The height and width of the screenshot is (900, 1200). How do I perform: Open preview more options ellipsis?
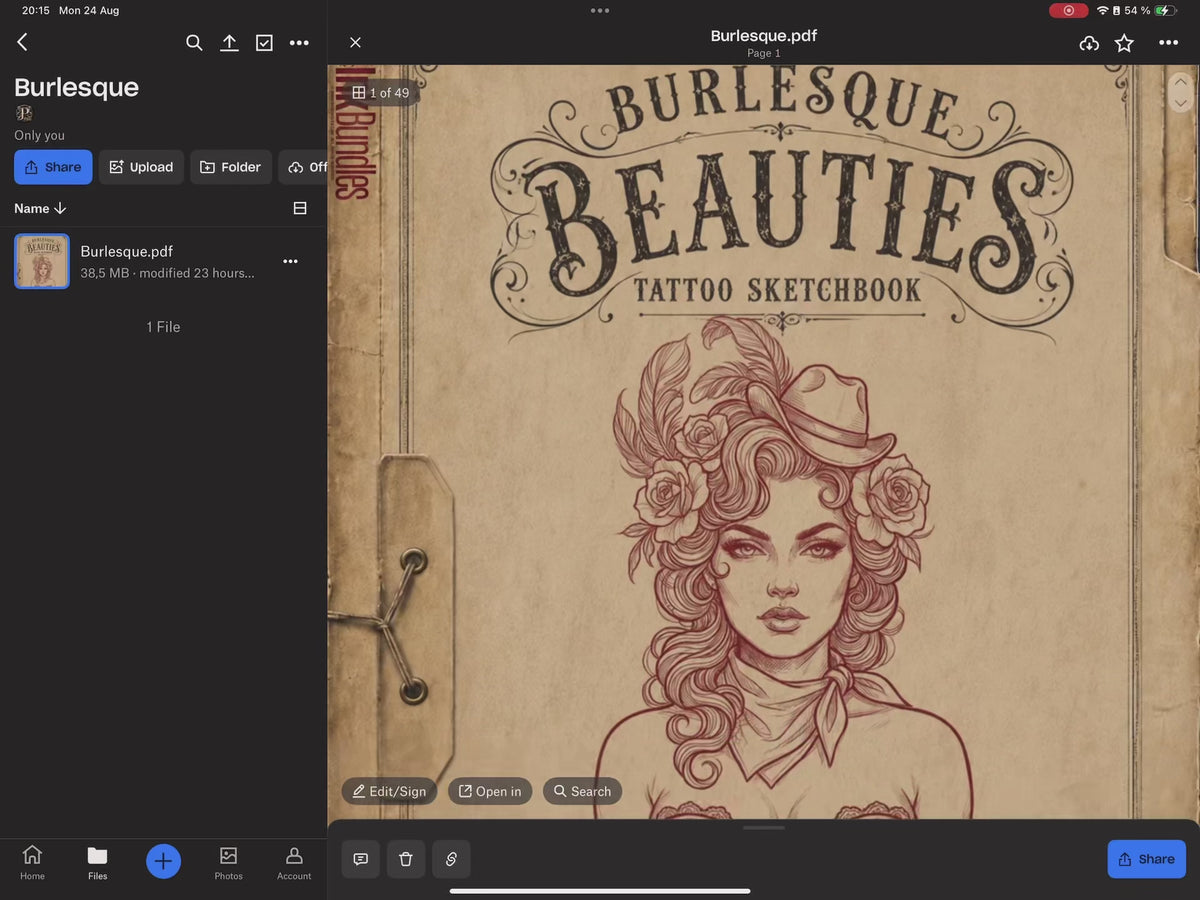pyautogui.click(x=1168, y=42)
